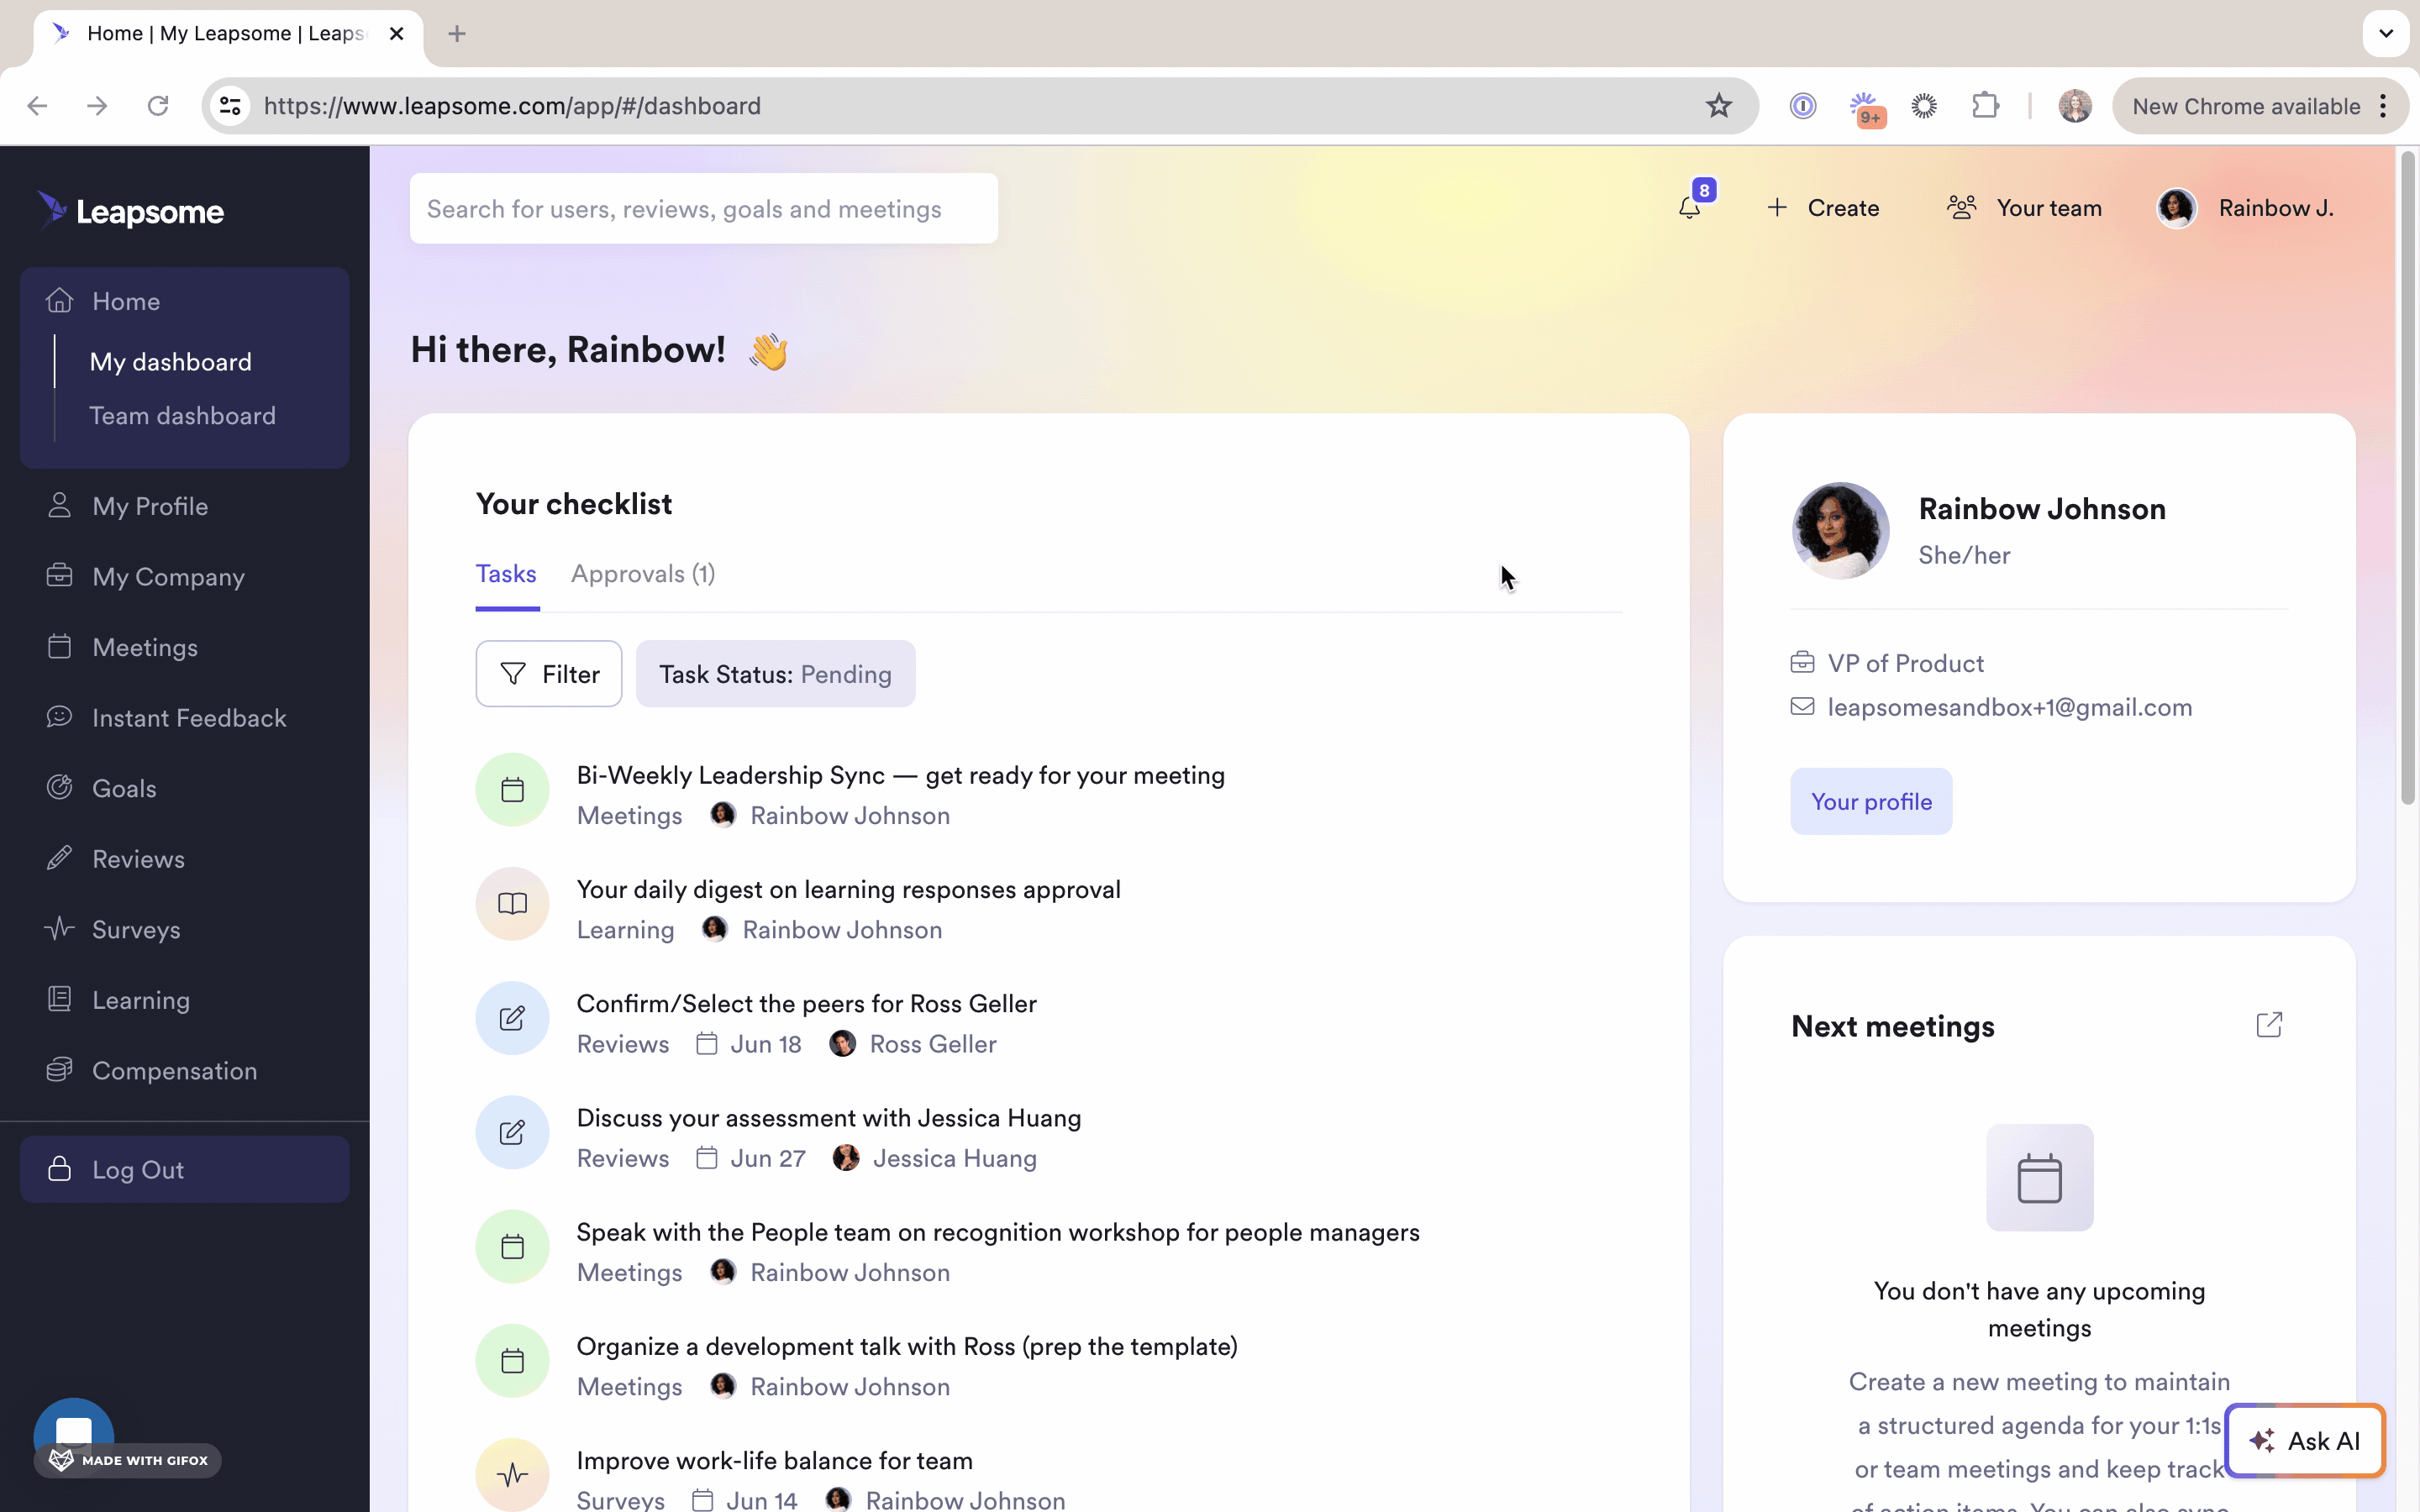Click the Leapsome logo
The image size is (2420, 1512).
[130, 211]
